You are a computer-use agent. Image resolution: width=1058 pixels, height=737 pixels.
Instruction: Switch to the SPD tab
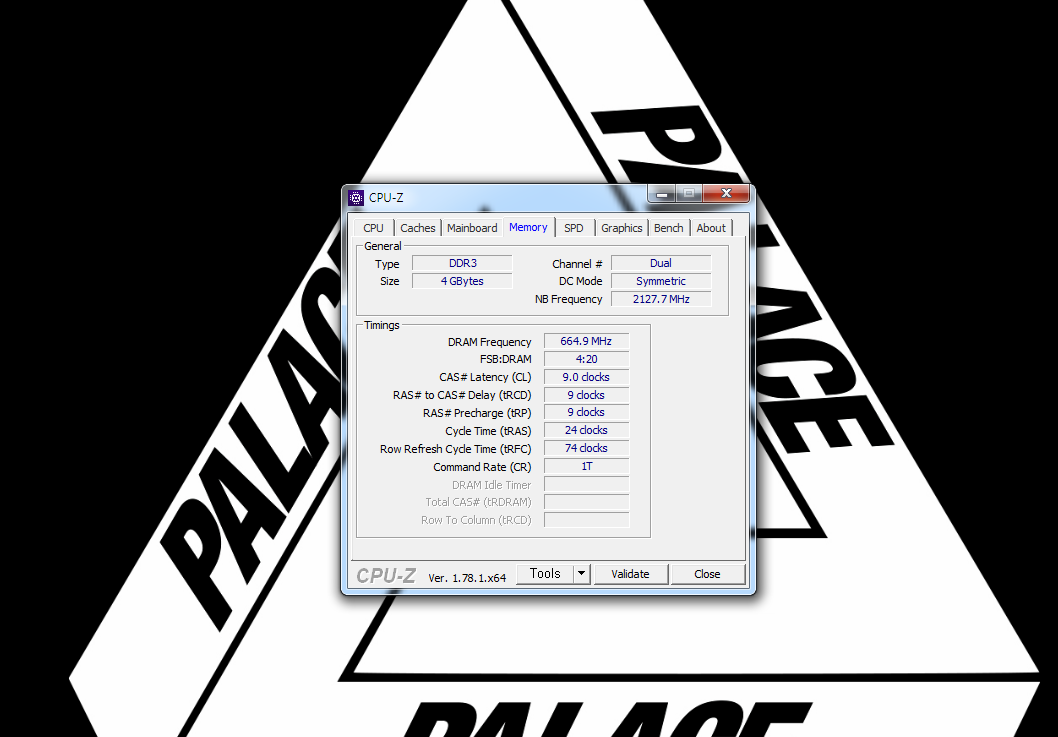pos(573,228)
